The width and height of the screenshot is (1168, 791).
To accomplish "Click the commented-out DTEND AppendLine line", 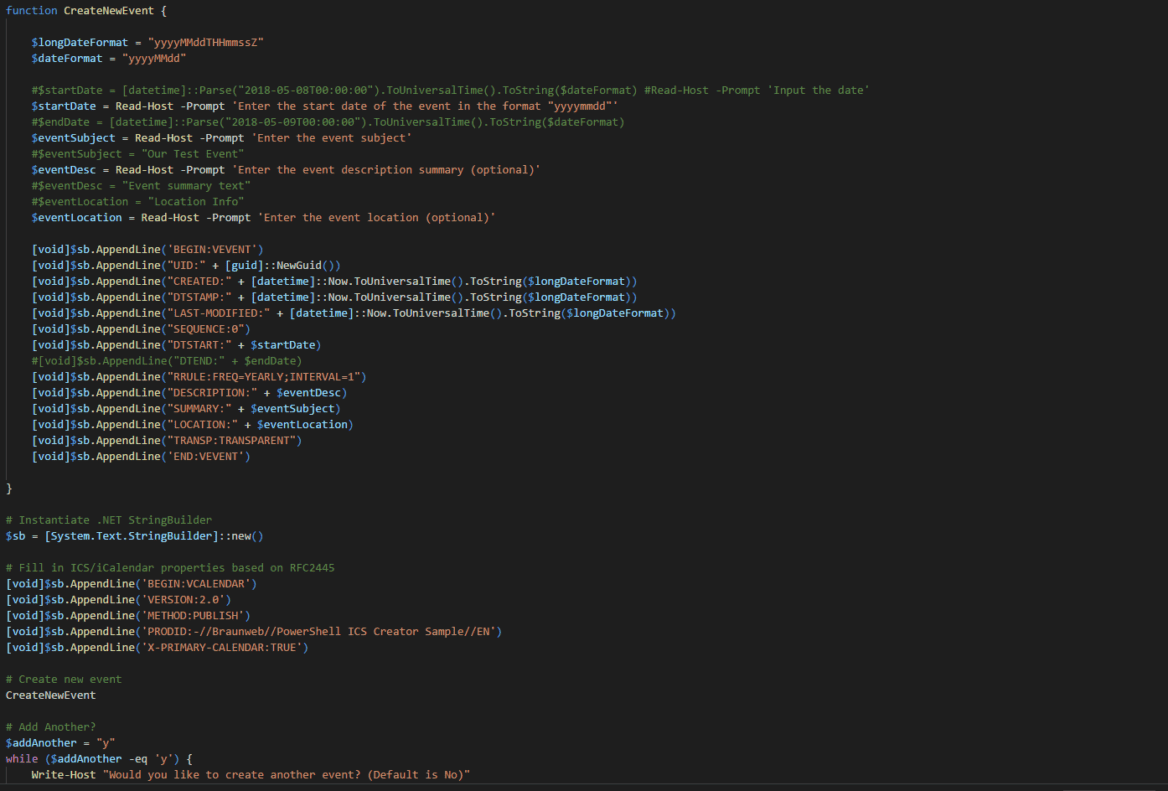I will [166, 361].
